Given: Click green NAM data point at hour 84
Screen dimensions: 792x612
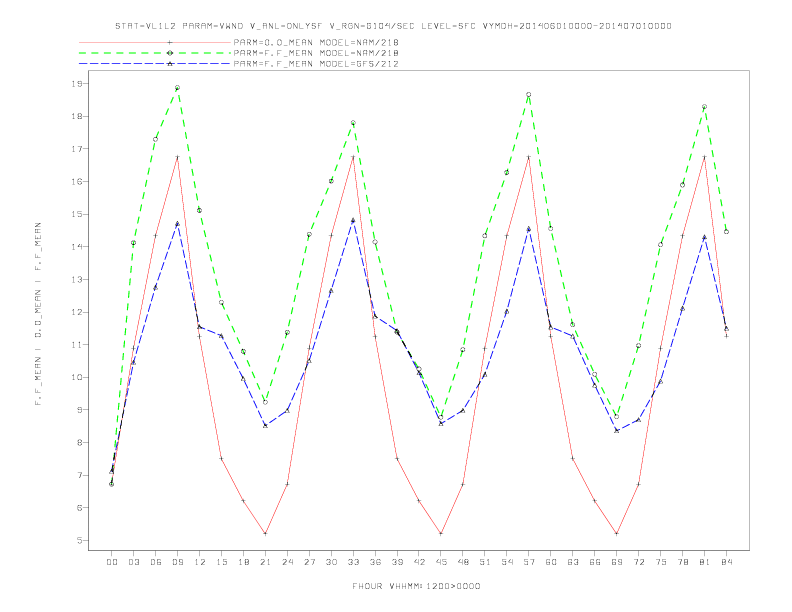Looking at the screenshot, I should click(x=726, y=232).
